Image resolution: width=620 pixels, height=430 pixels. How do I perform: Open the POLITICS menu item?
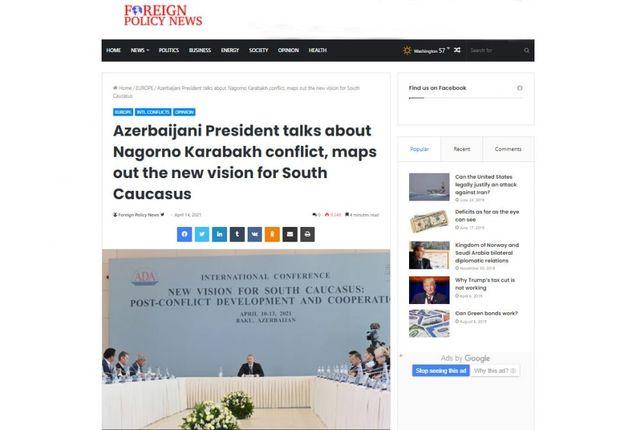point(169,50)
